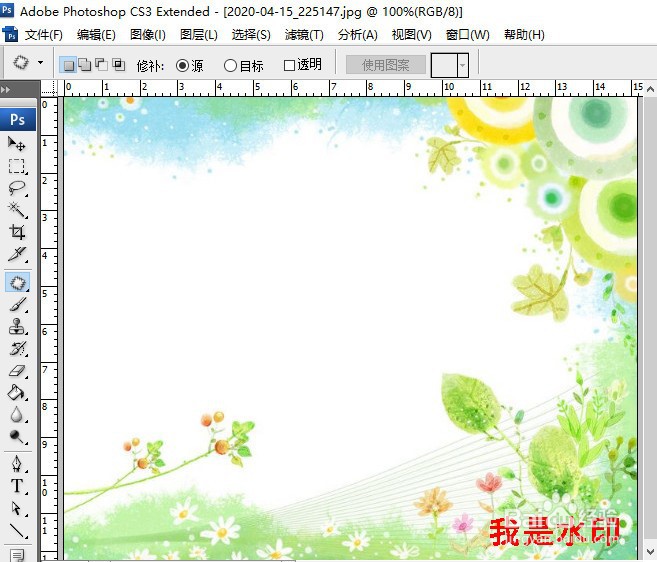
Task: Select the Crop tool
Action: click(17, 232)
